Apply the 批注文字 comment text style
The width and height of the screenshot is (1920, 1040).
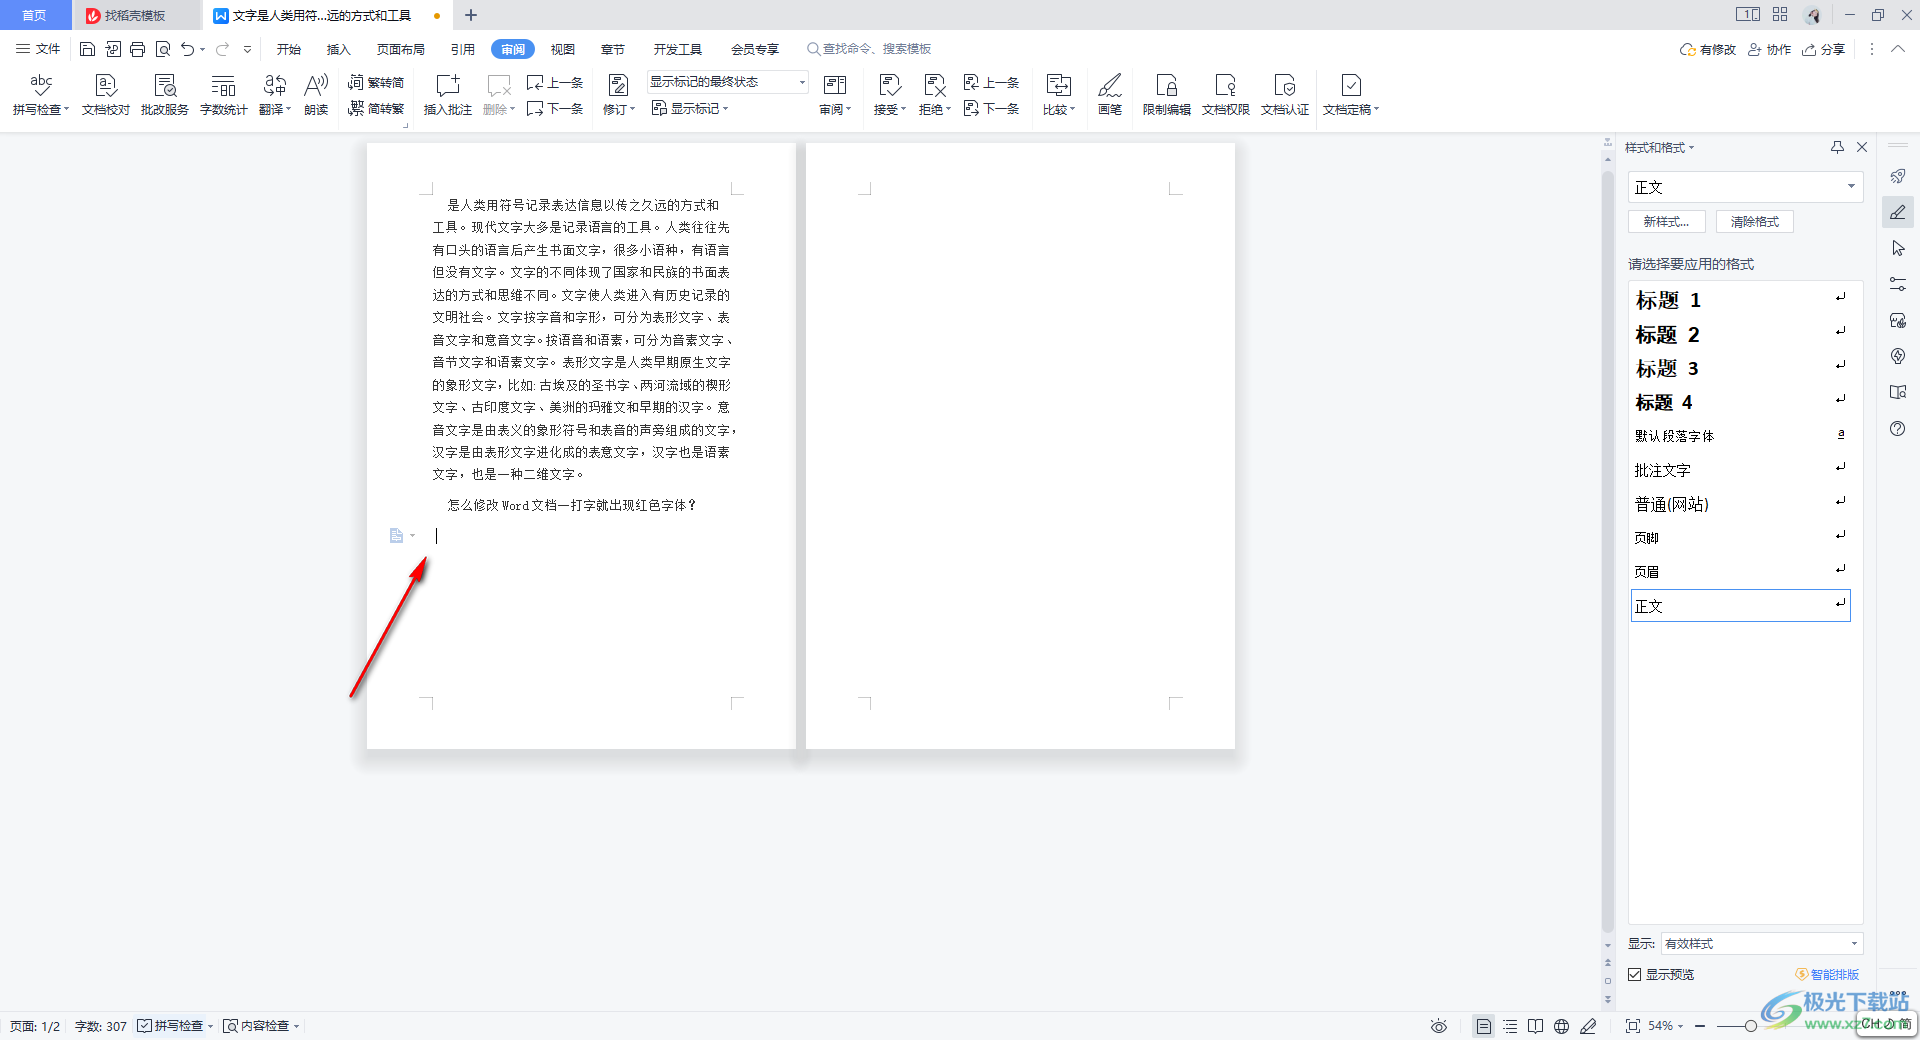tap(1740, 470)
